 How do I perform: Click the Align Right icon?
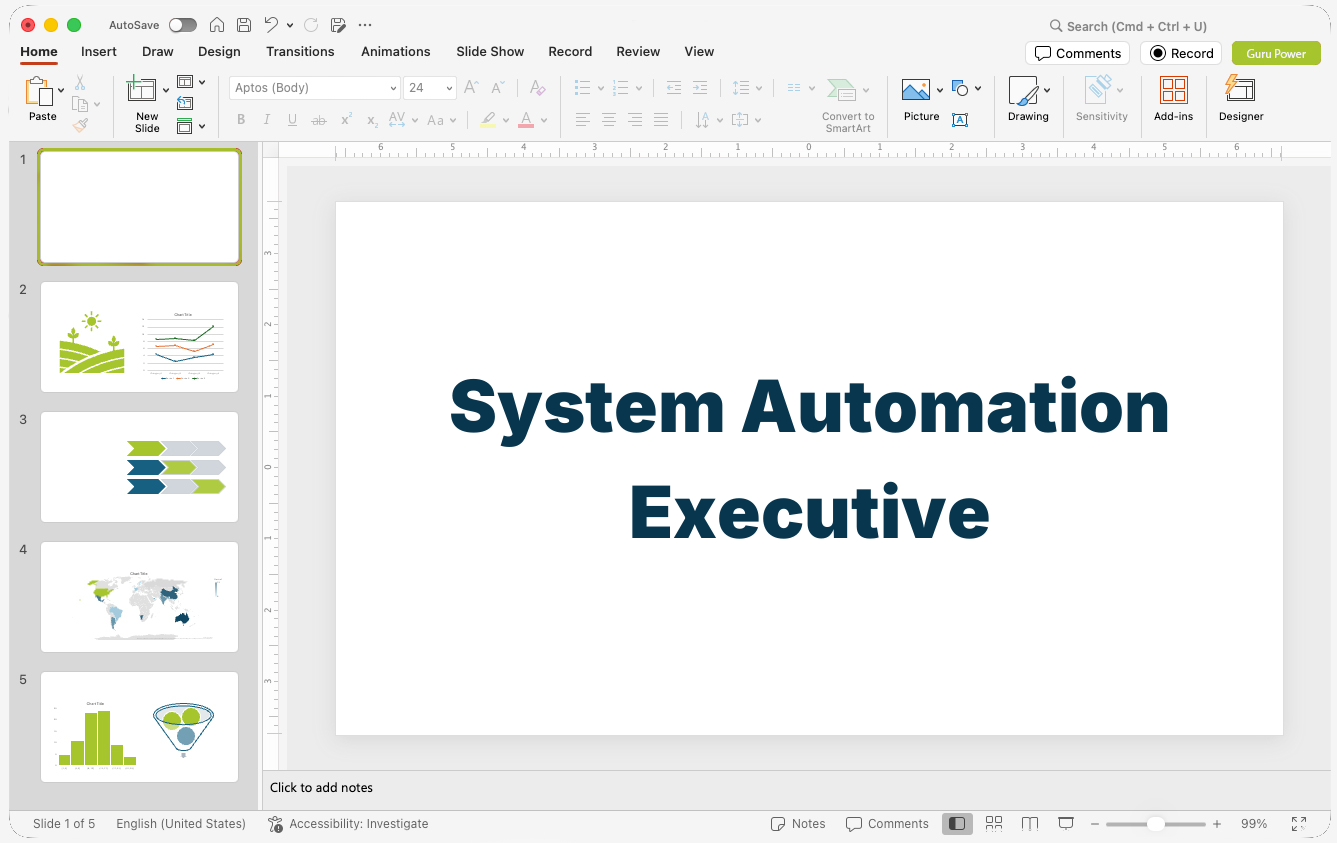coord(635,120)
